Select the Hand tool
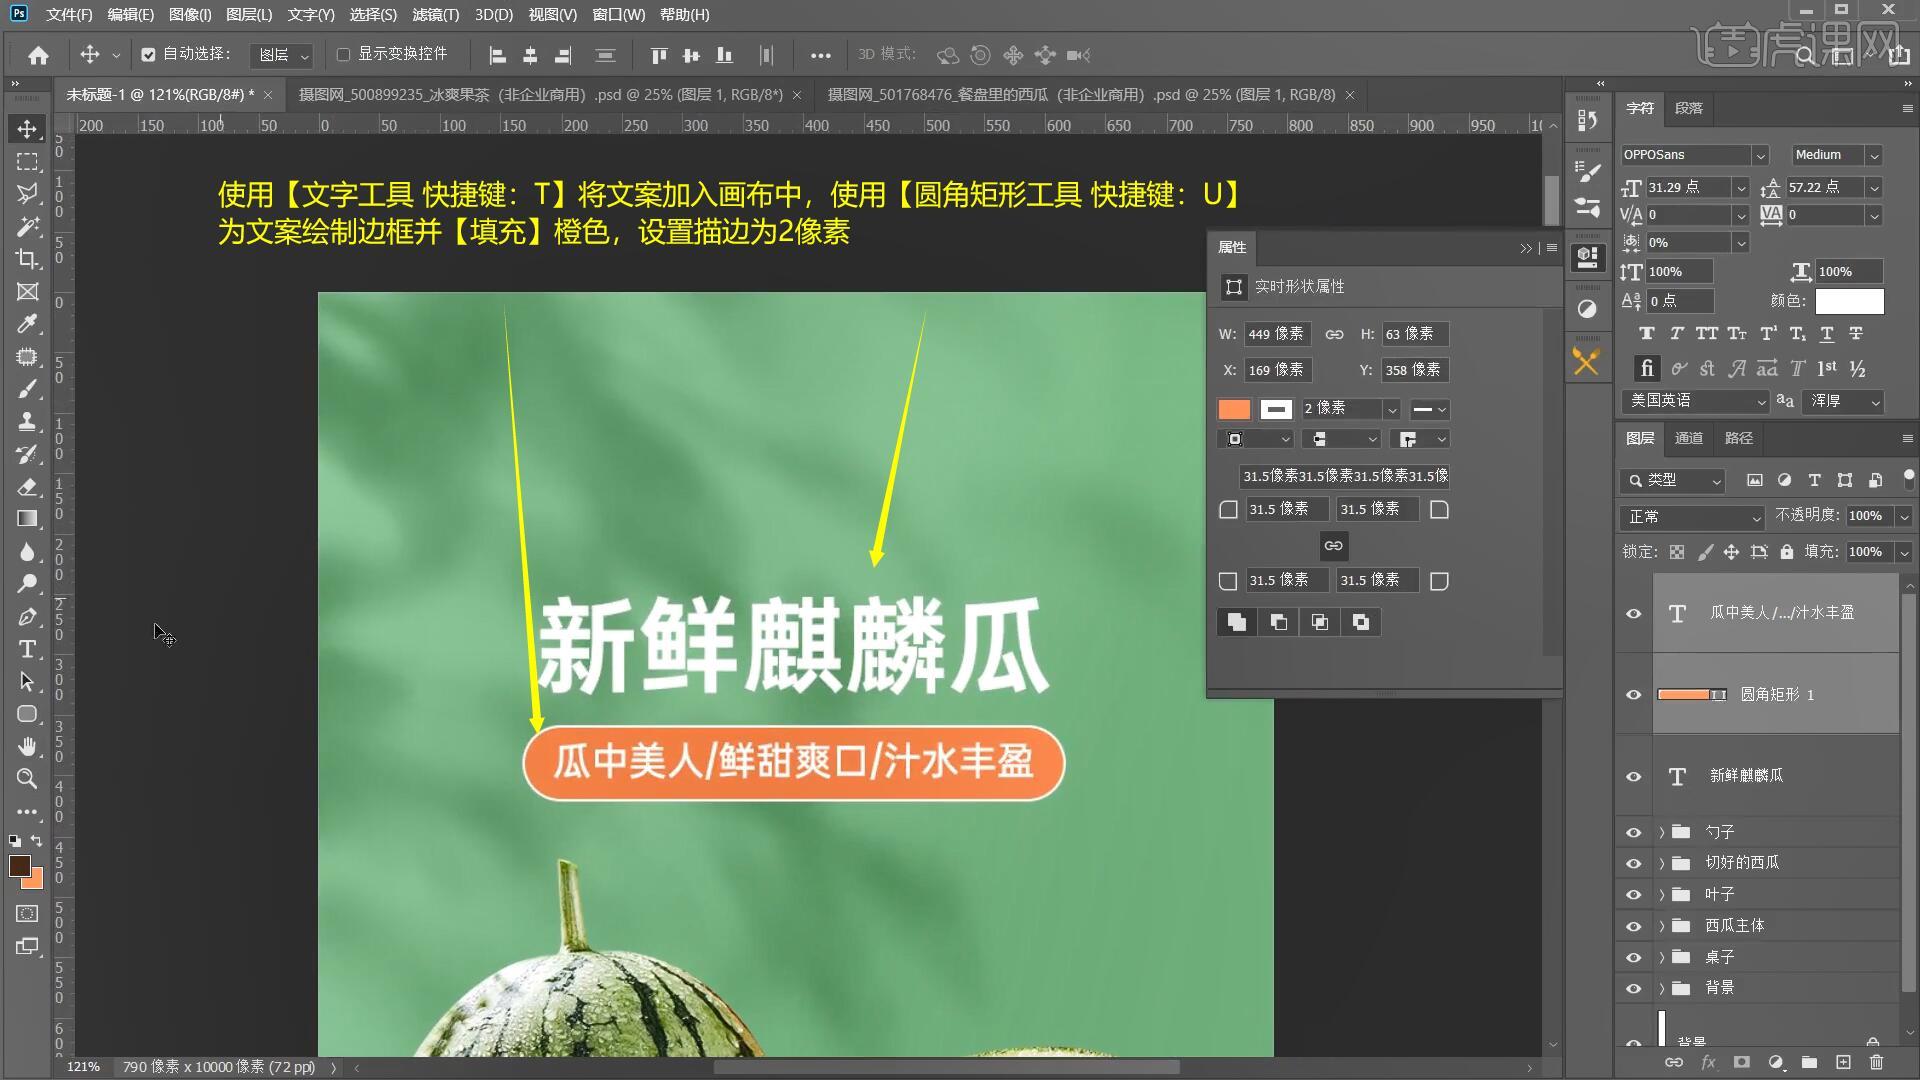The image size is (1920, 1080). 27,746
